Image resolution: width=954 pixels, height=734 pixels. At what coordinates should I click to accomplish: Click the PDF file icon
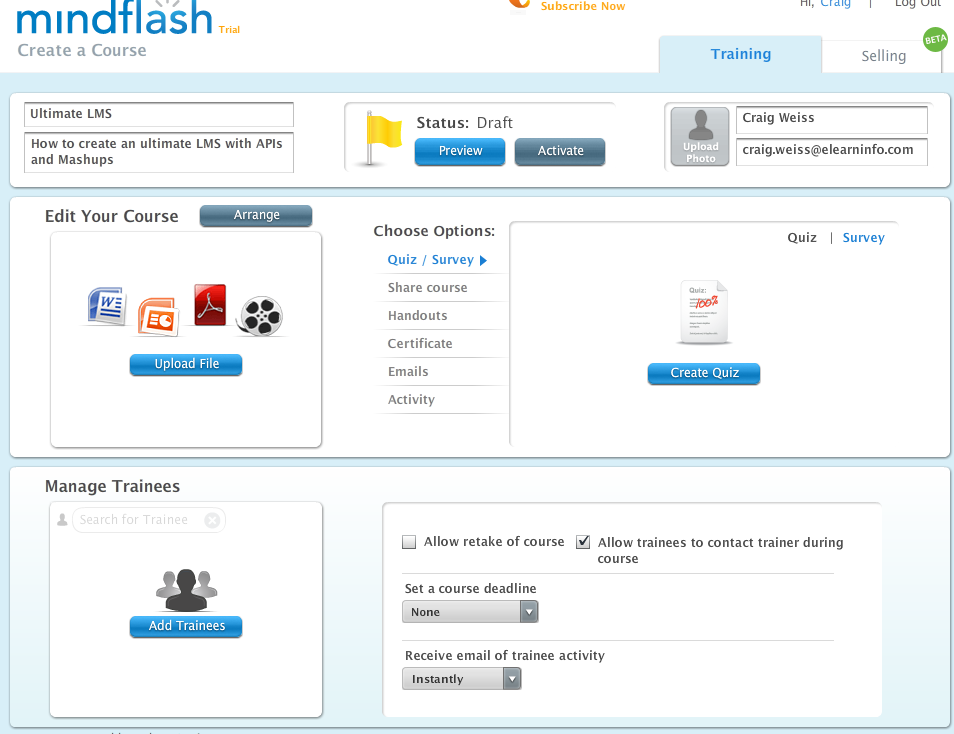[210, 305]
